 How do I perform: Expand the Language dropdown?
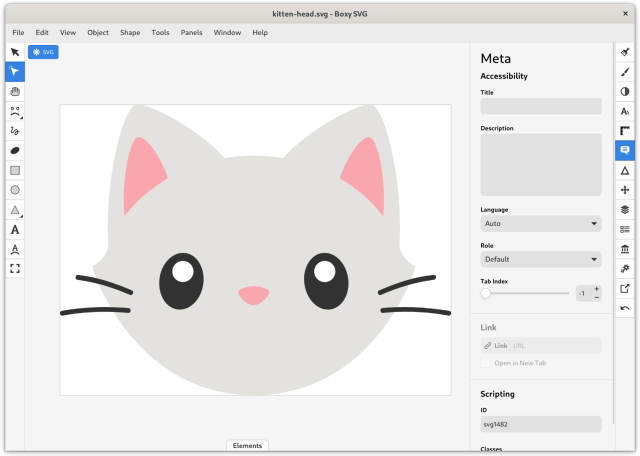coord(540,224)
